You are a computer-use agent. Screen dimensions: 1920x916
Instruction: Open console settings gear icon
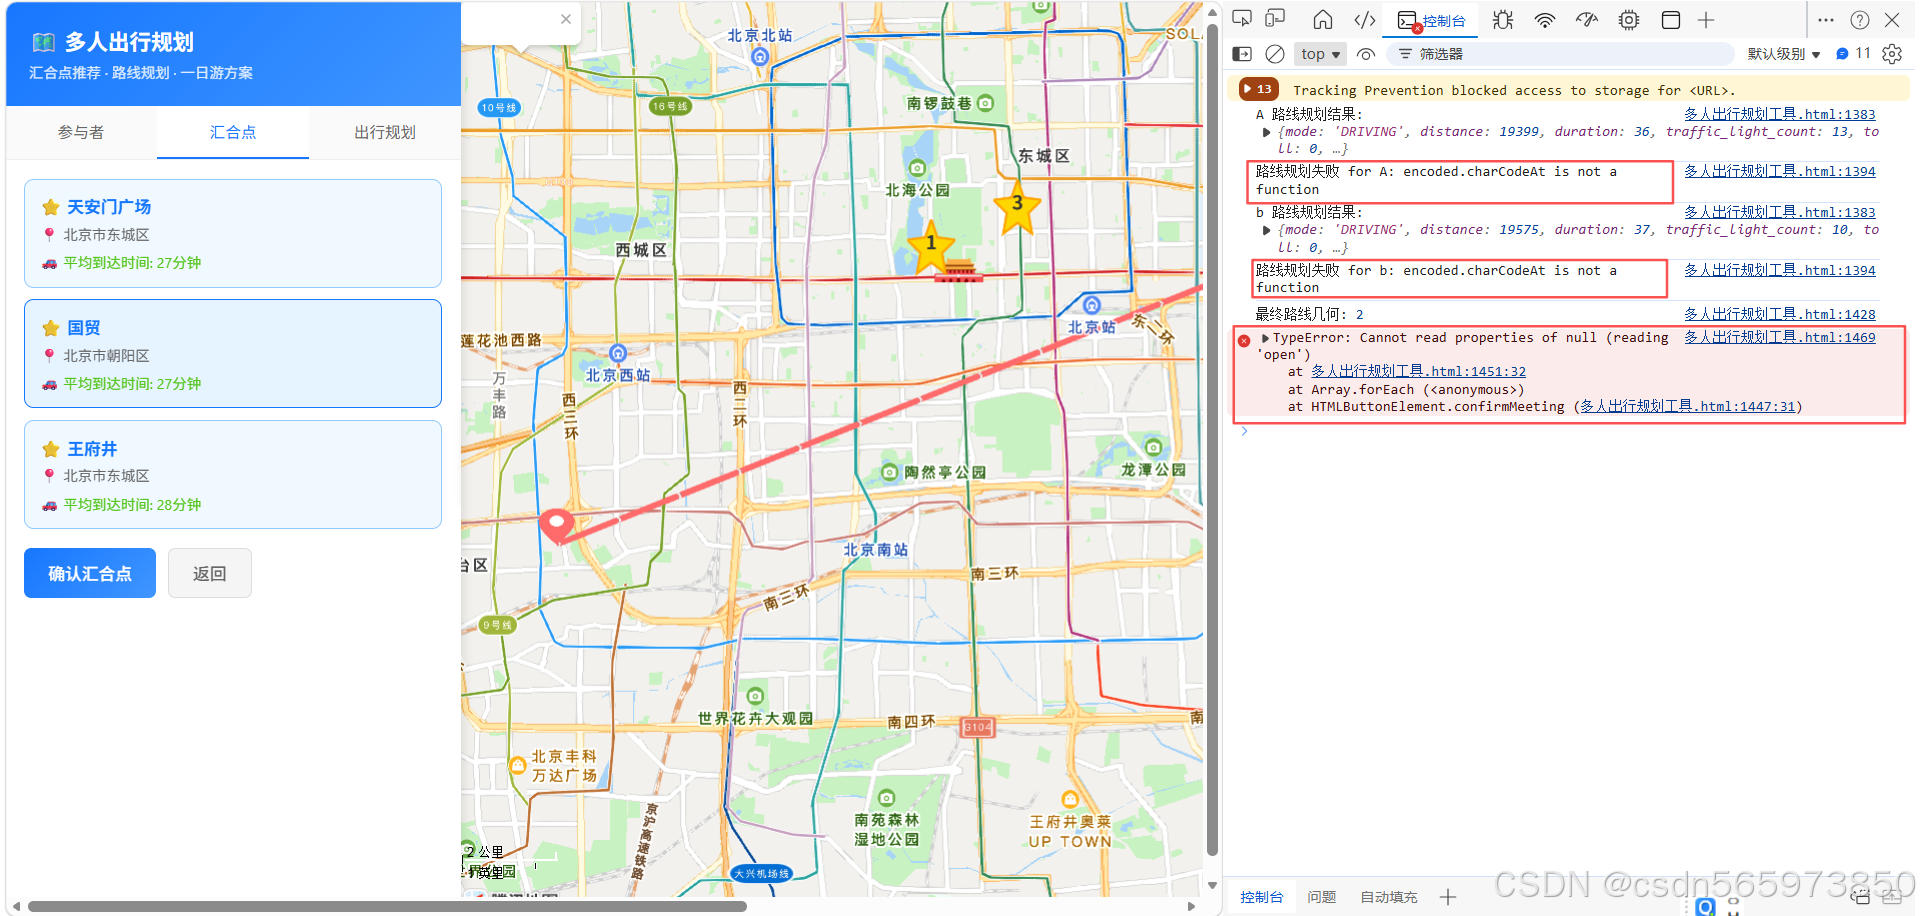click(x=1892, y=54)
